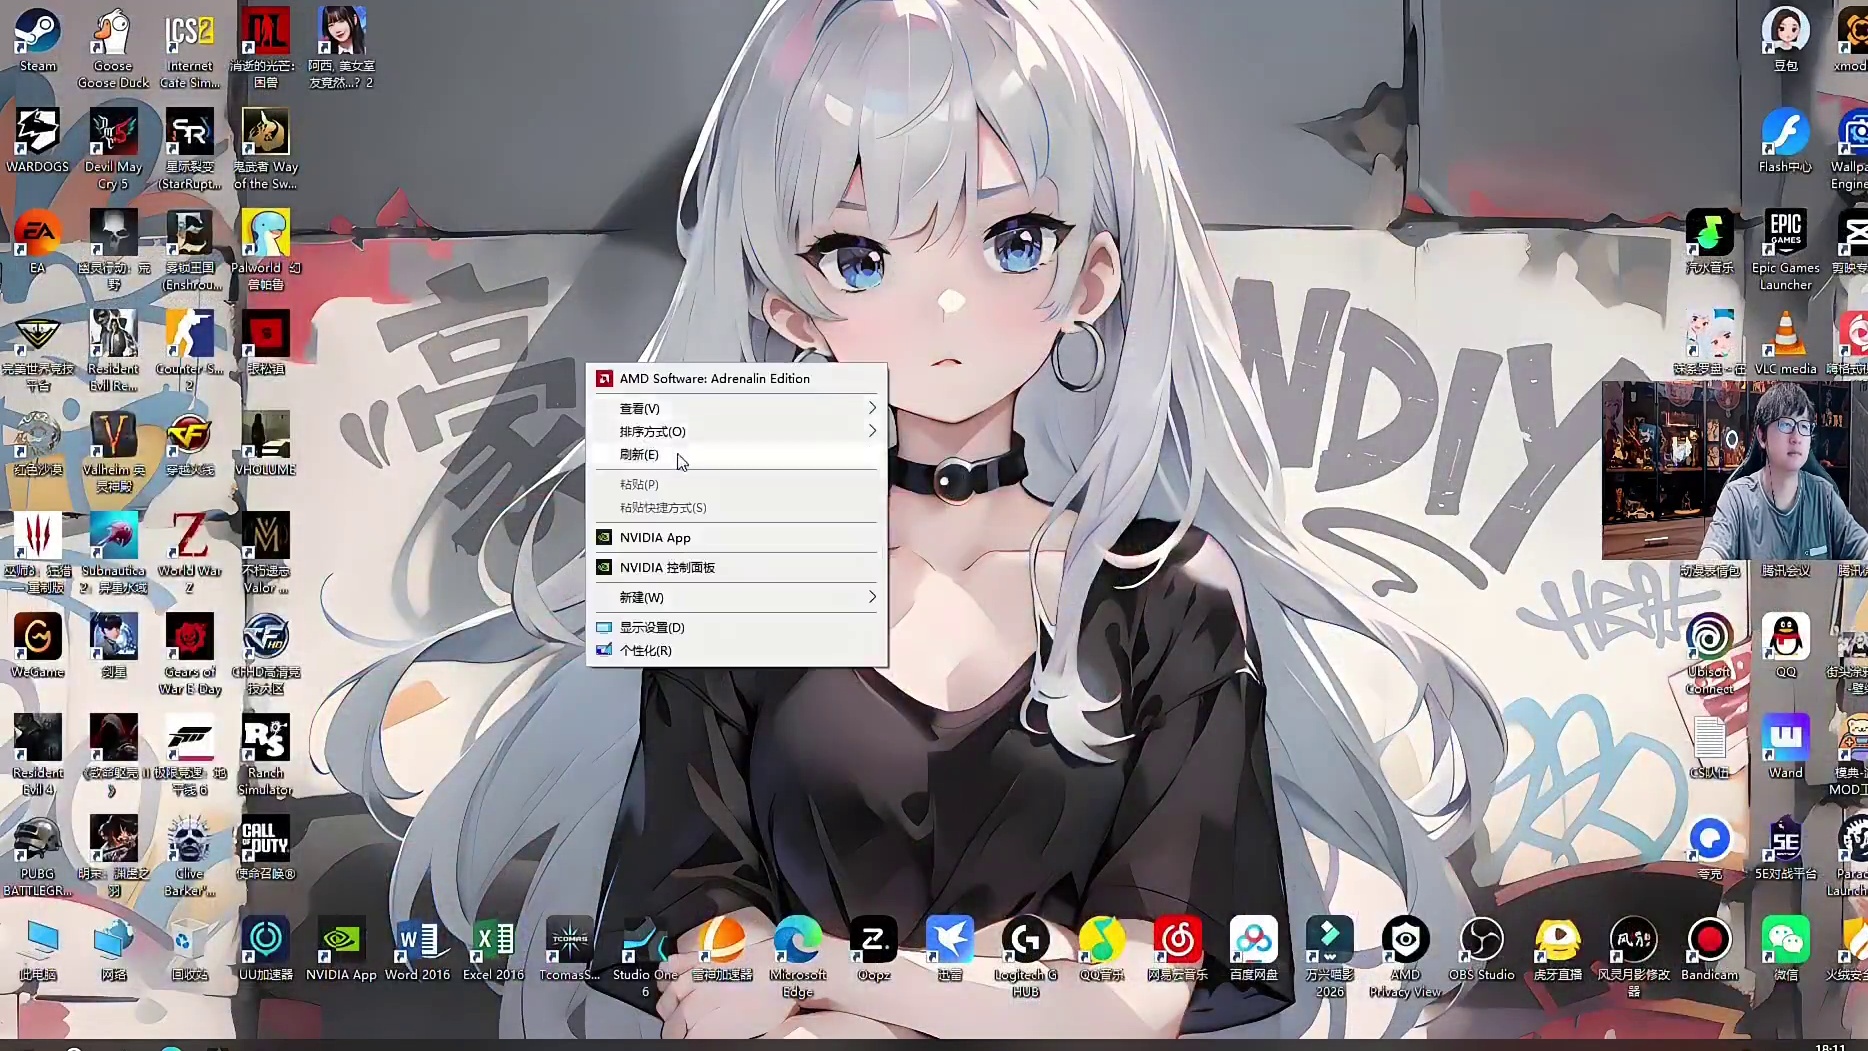Choose 刷新(E) in the context menu
Image resolution: width=1868 pixels, height=1051 pixels.
pos(736,454)
